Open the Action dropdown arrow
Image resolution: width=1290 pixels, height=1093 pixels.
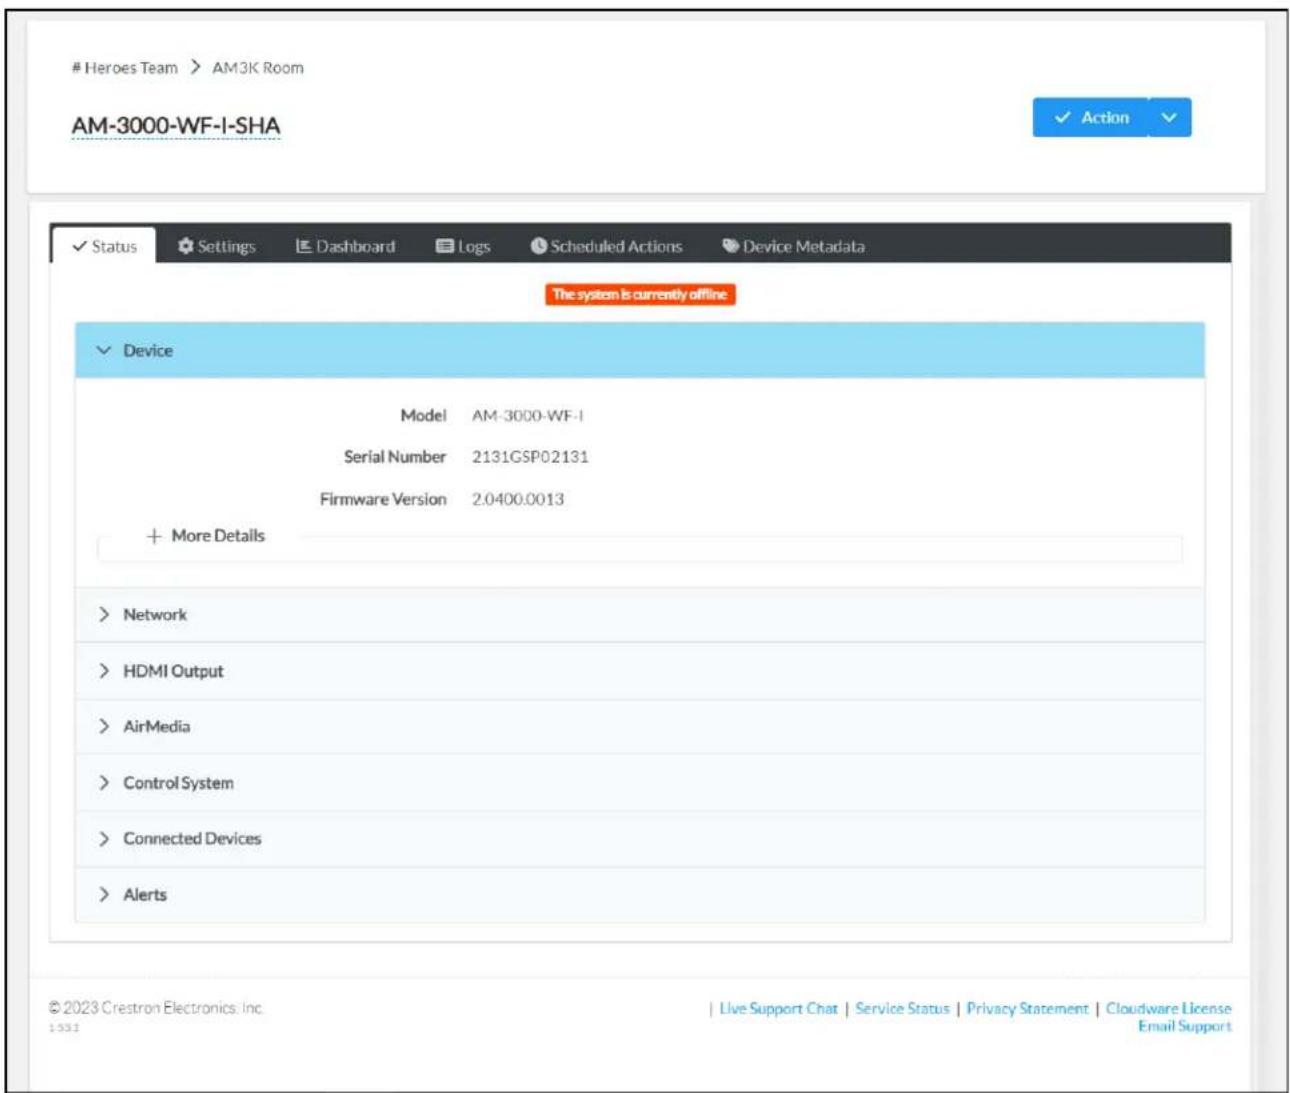(x=1170, y=117)
